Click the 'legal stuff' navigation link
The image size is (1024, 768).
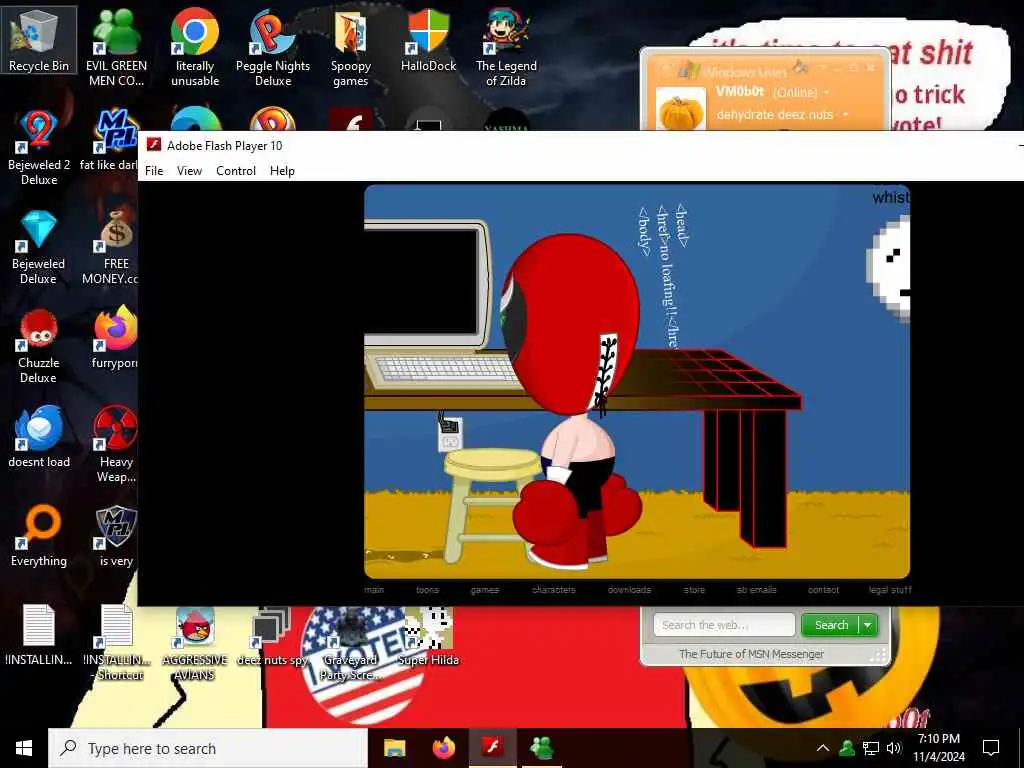(x=889, y=590)
